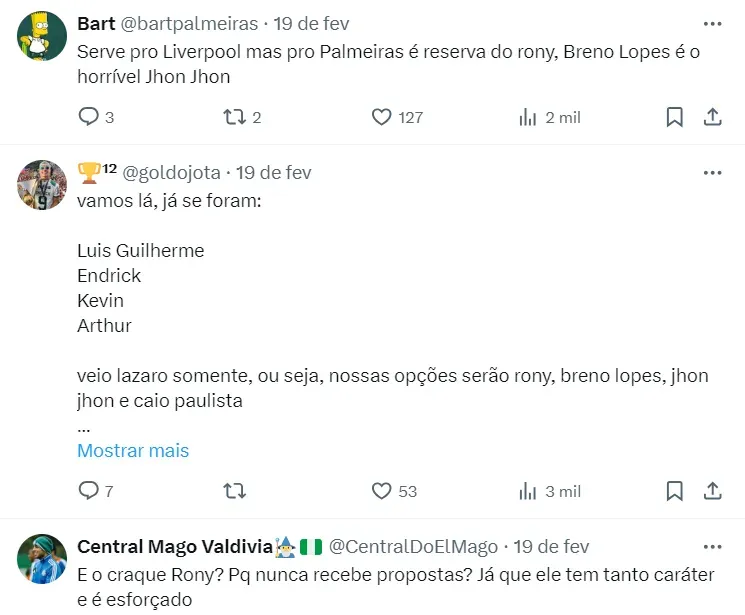The height and width of the screenshot is (615, 745).
Task: Open more options menu on Bart's tweet
Action: (712, 24)
